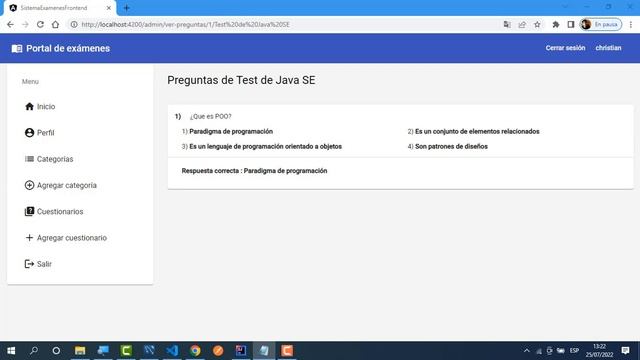Click the browser home icon
The image size is (640, 360).
55,24
